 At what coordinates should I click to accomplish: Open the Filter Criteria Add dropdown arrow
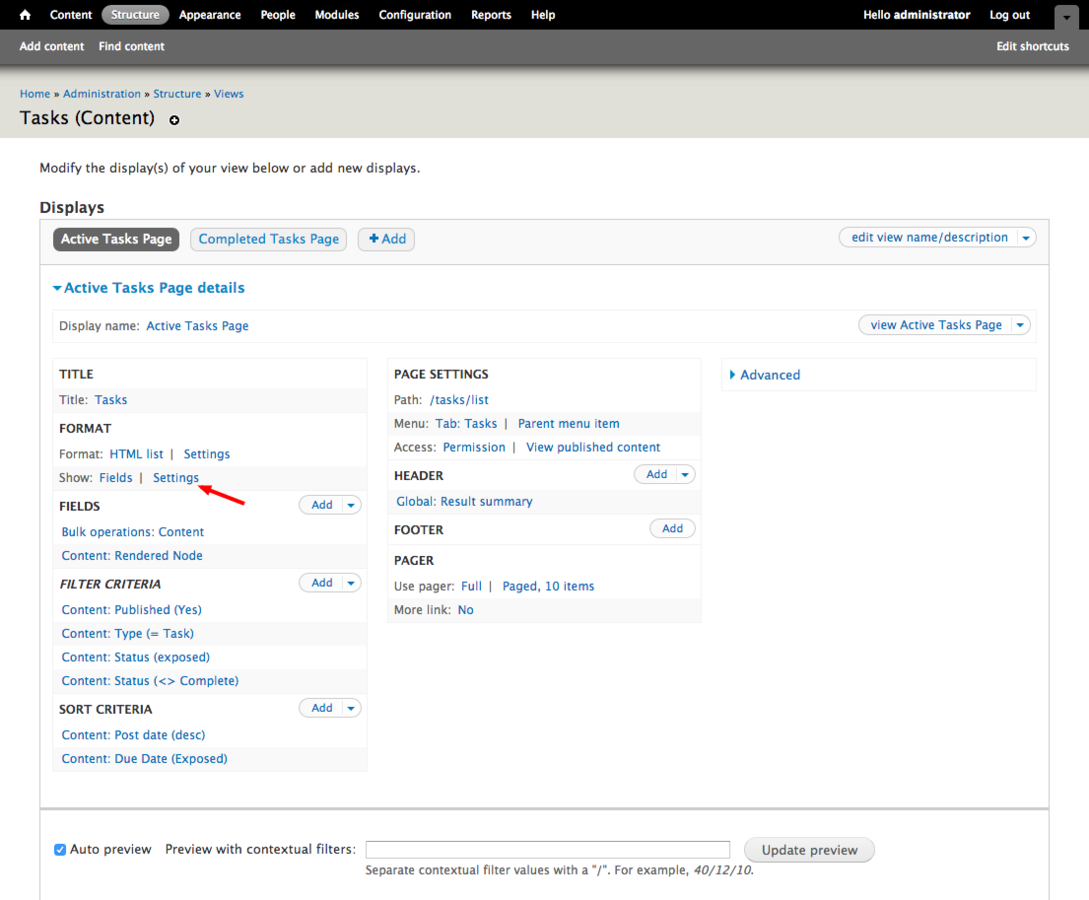pos(351,583)
